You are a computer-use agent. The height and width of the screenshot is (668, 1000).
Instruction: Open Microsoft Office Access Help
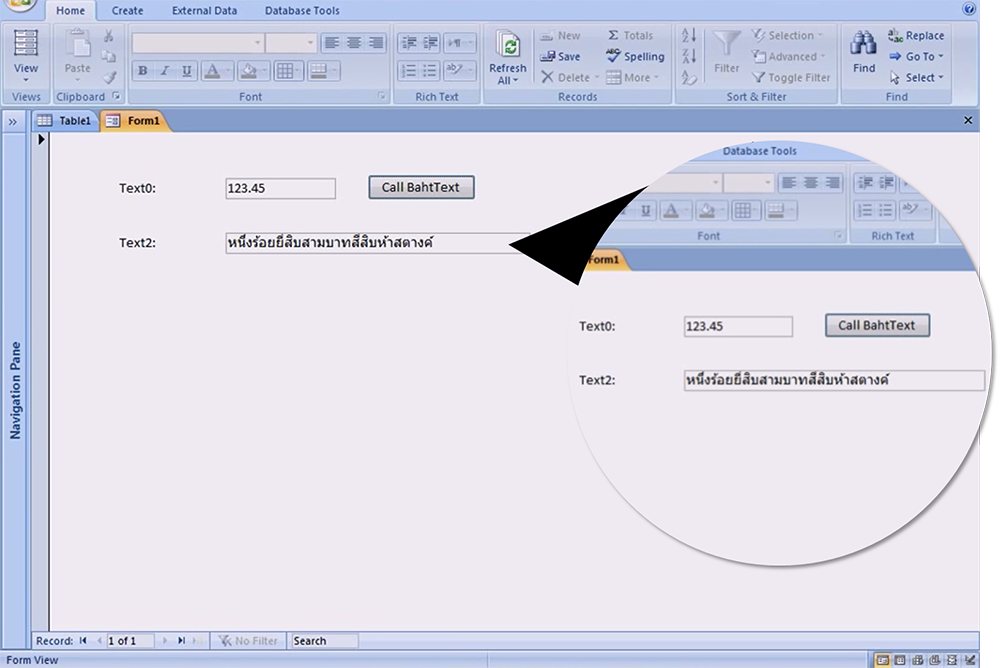point(969,10)
